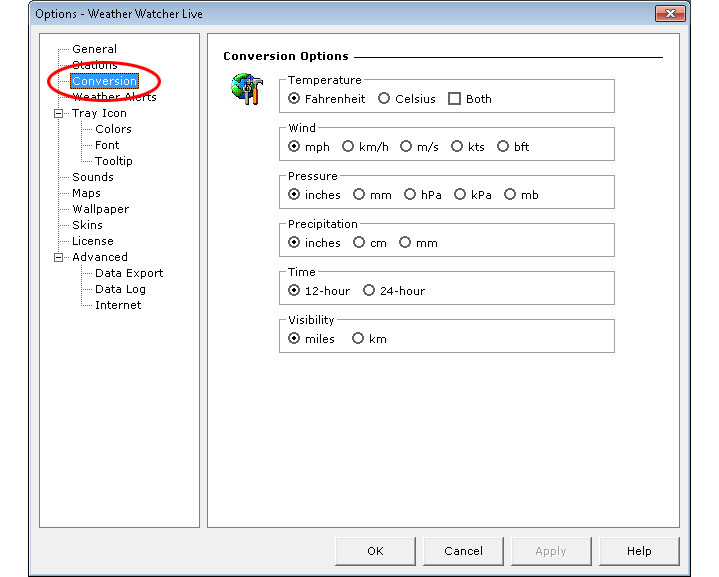The height and width of the screenshot is (577, 719).
Task: Click the Apply button
Action: tap(551, 551)
